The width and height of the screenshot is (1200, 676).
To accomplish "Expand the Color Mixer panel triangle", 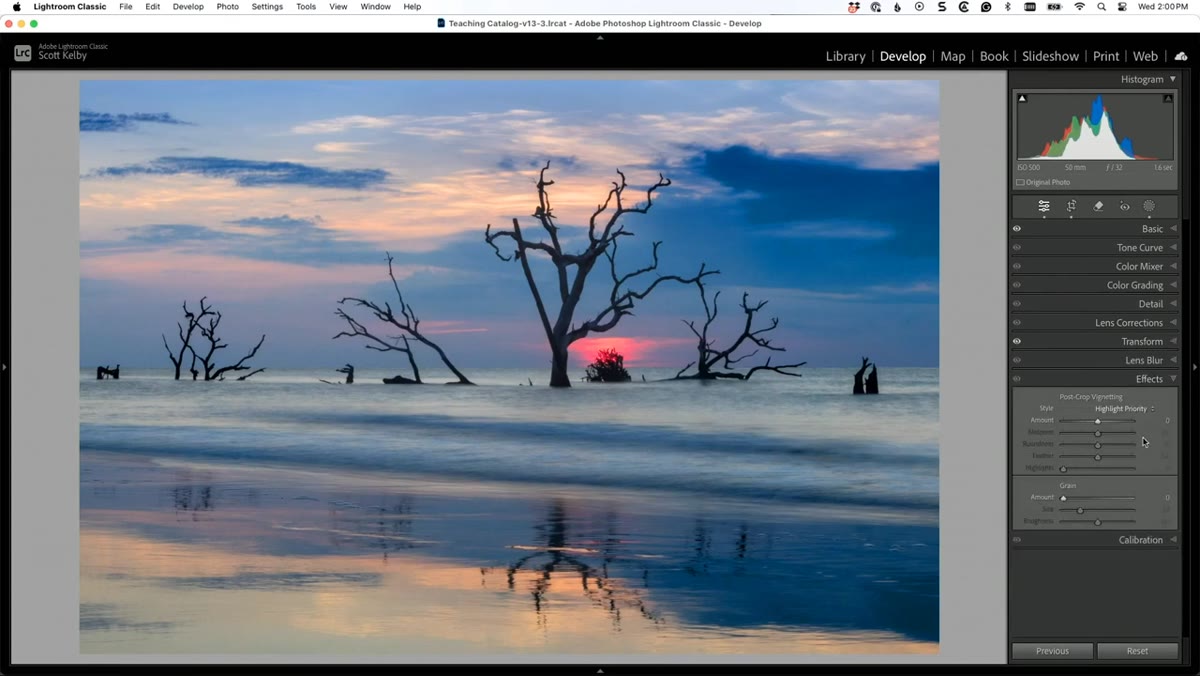I will pyautogui.click(x=1173, y=267).
